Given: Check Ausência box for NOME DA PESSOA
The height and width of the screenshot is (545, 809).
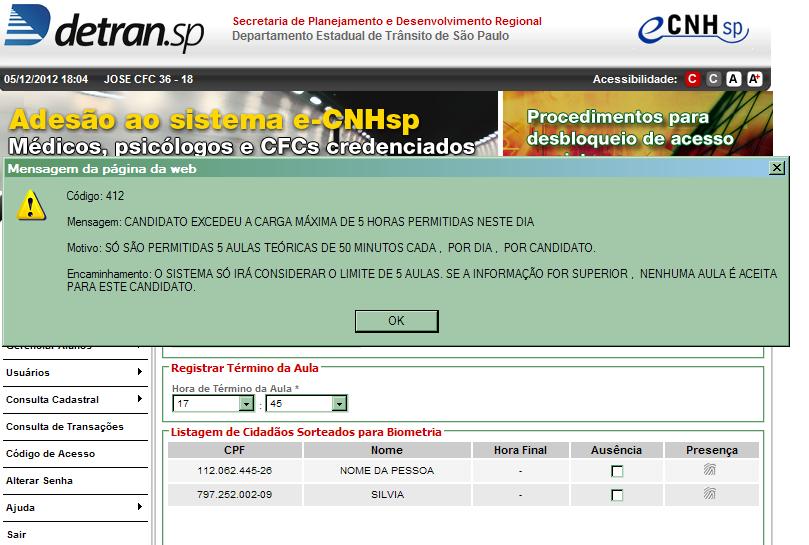Looking at the screenshot, I should 617,471.
